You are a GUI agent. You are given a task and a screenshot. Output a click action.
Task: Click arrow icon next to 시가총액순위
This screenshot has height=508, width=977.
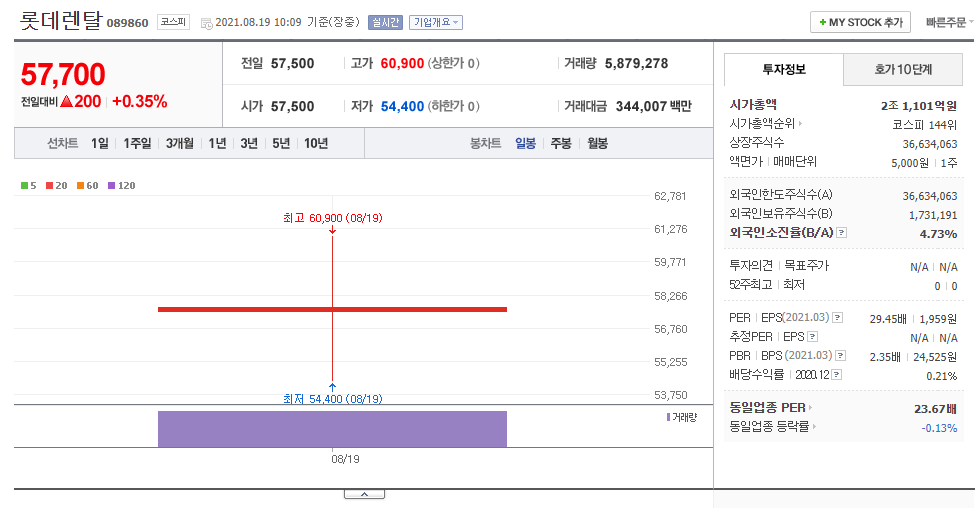800,123
